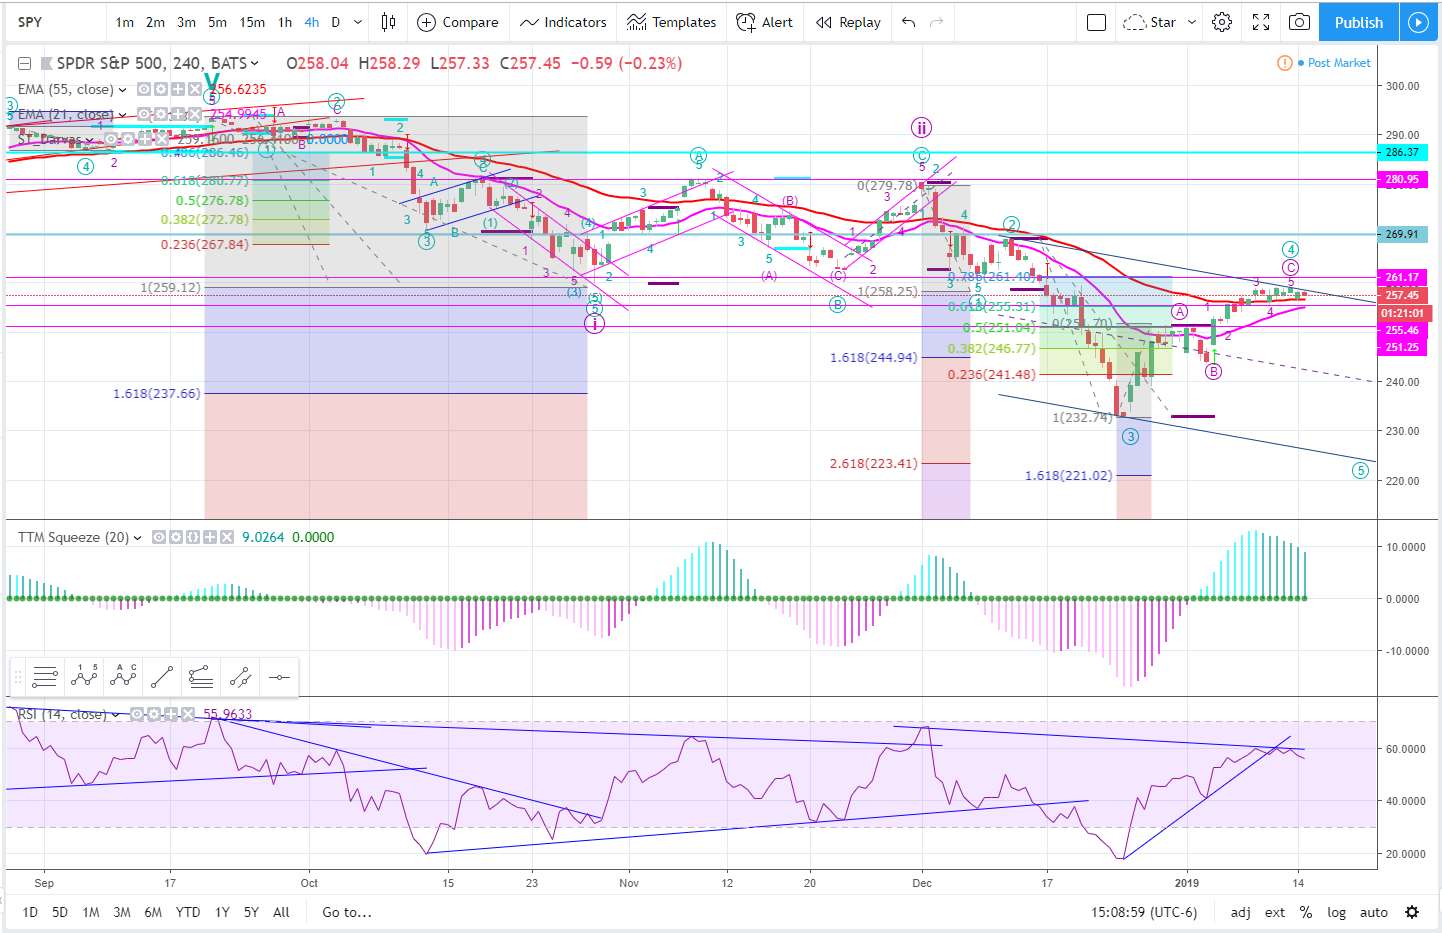Expand the ST_Darvas dropdown chevron
1442x933 pixels.
[89, 140]
